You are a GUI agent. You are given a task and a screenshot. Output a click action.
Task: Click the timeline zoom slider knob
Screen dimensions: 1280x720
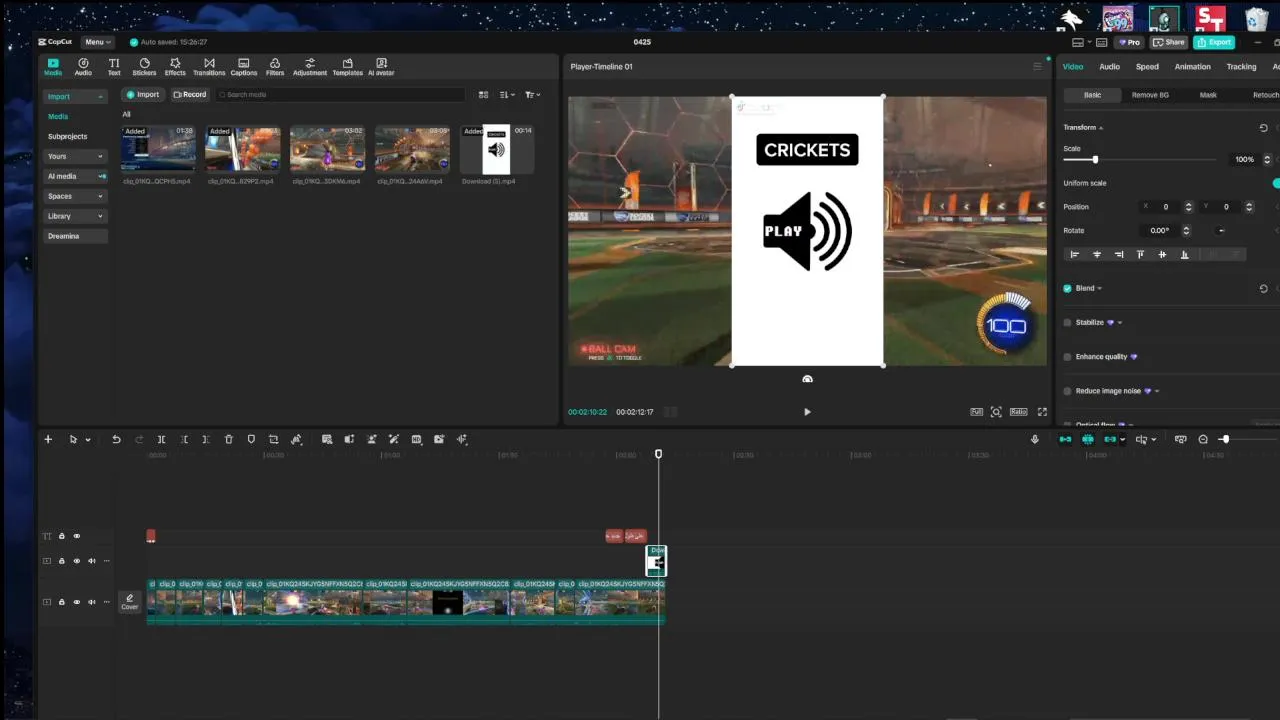click(x=1224, y=439)
